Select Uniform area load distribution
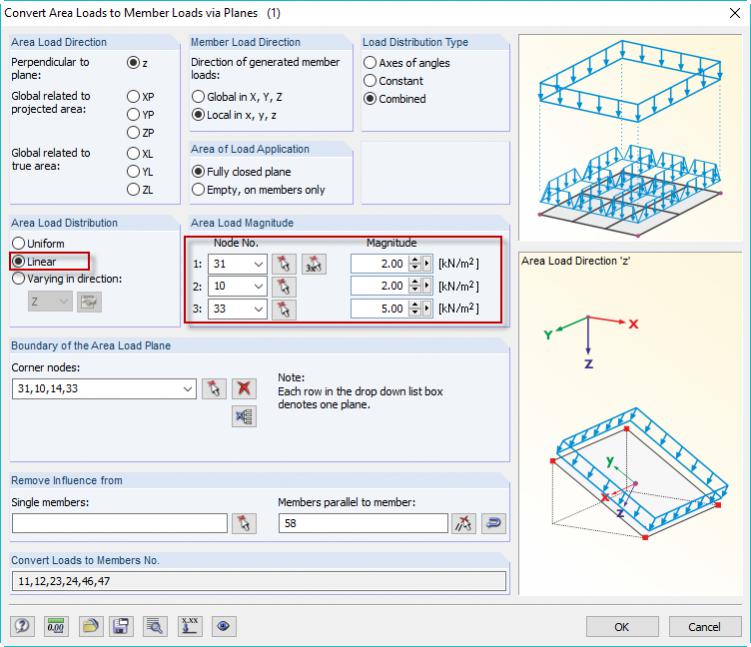 (18, 243)
